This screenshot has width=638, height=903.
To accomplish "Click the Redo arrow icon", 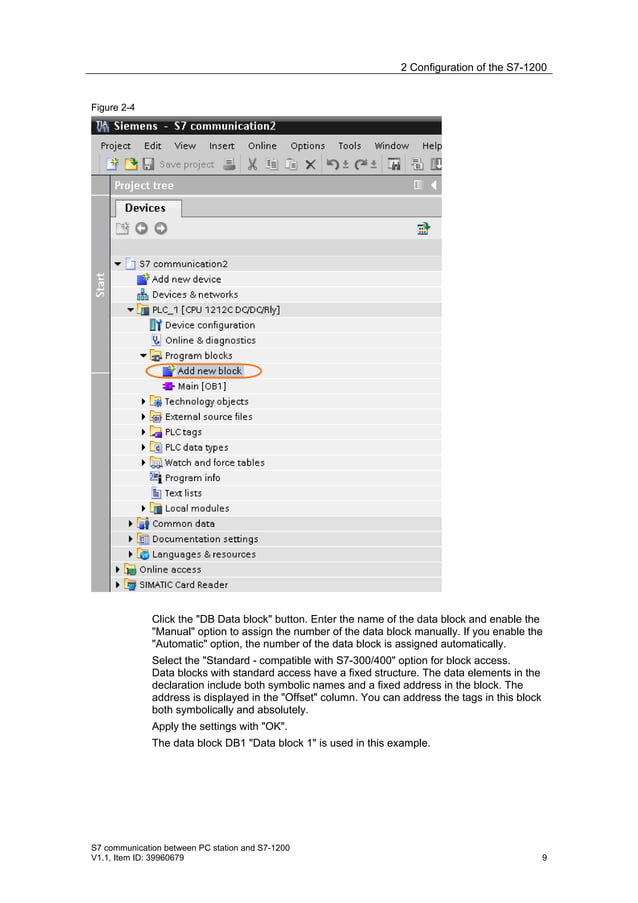I will 361,164.
